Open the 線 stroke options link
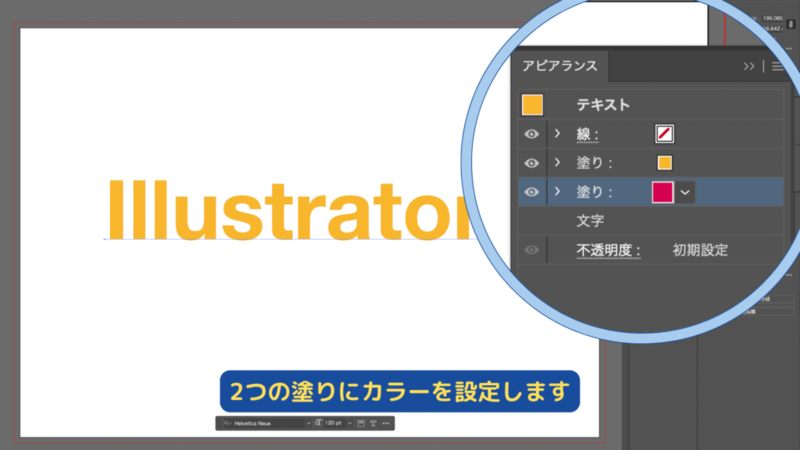 click(587, 134)
